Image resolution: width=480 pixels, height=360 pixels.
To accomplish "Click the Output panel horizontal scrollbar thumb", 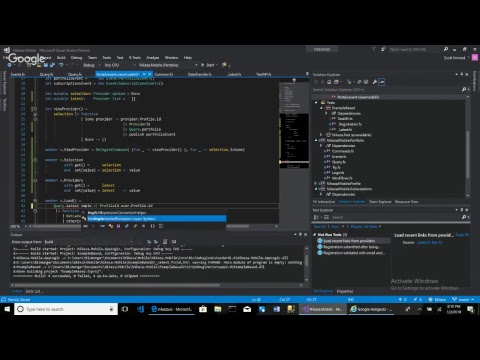I will click(x=117, y=285).
